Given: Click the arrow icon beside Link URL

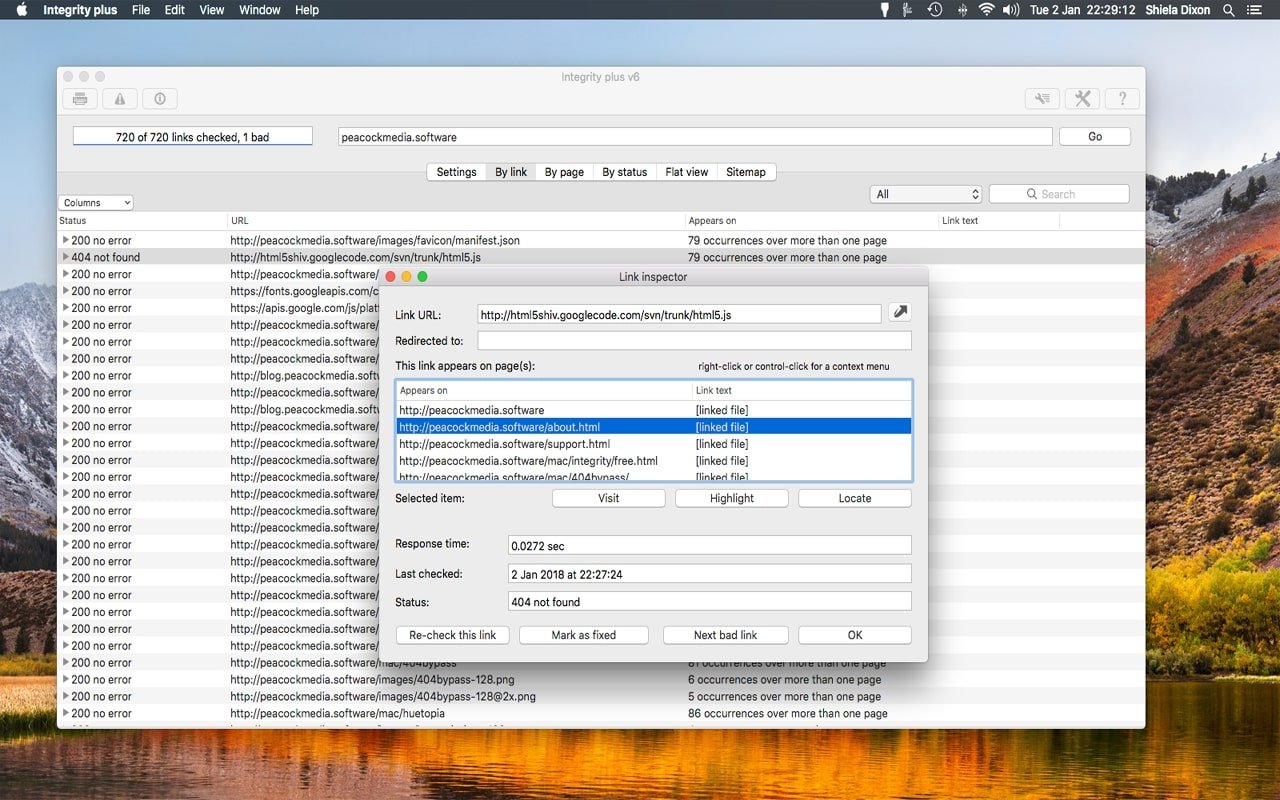Looking at the screenshot, I should 900,313.
